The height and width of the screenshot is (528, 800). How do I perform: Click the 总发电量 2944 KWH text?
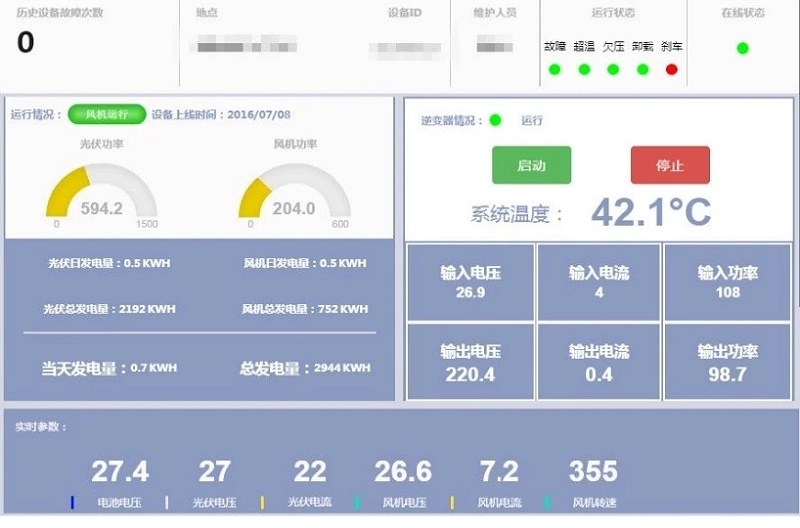pyautogui.click(x=305, y=368)
